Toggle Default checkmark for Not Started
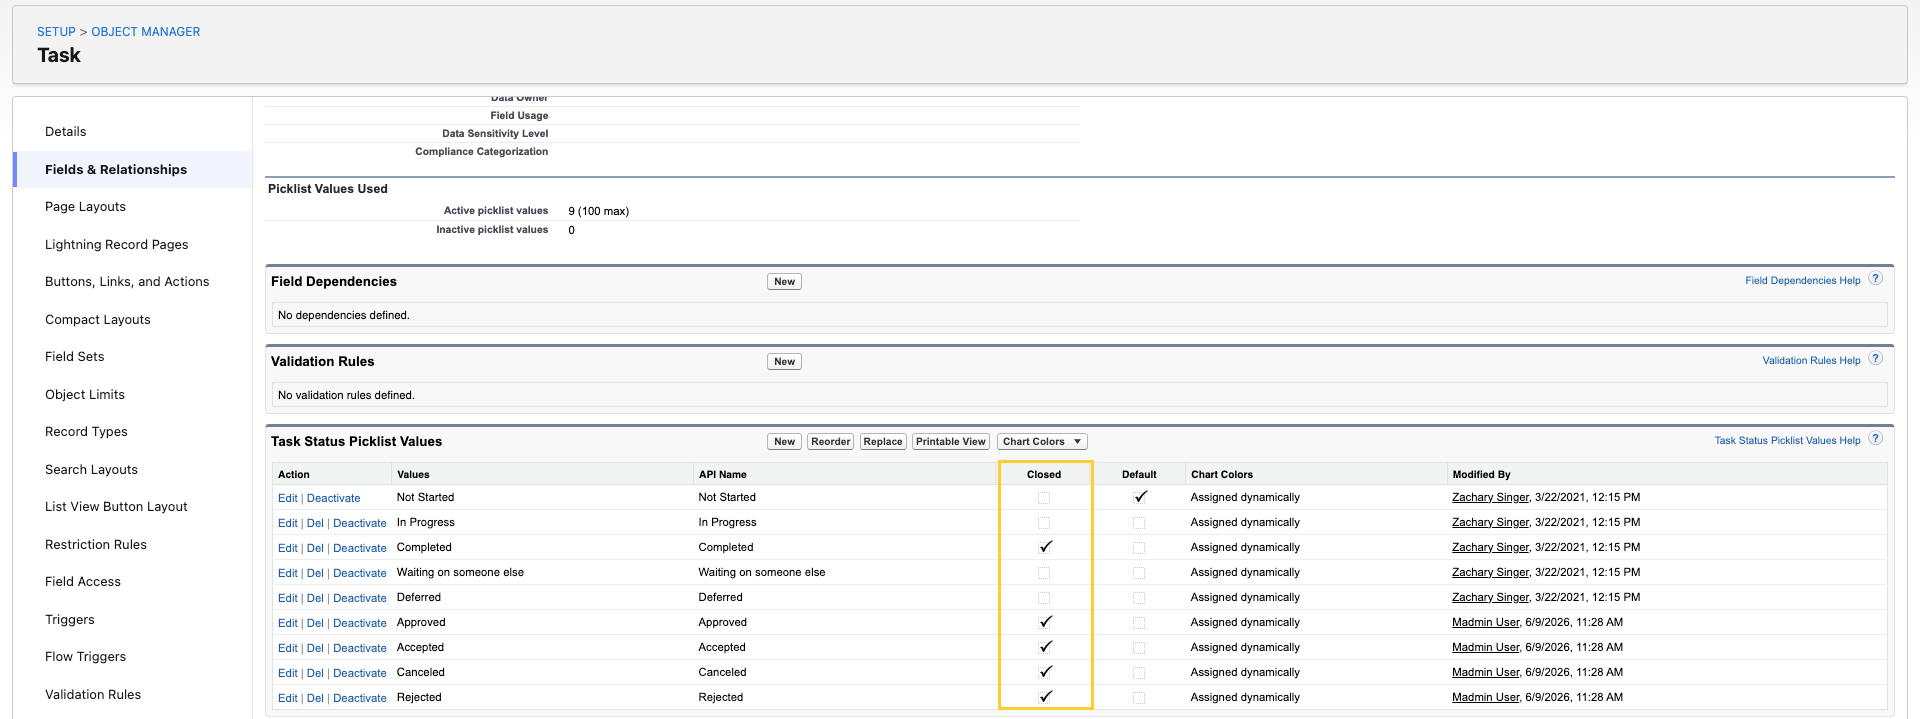 1141,497
